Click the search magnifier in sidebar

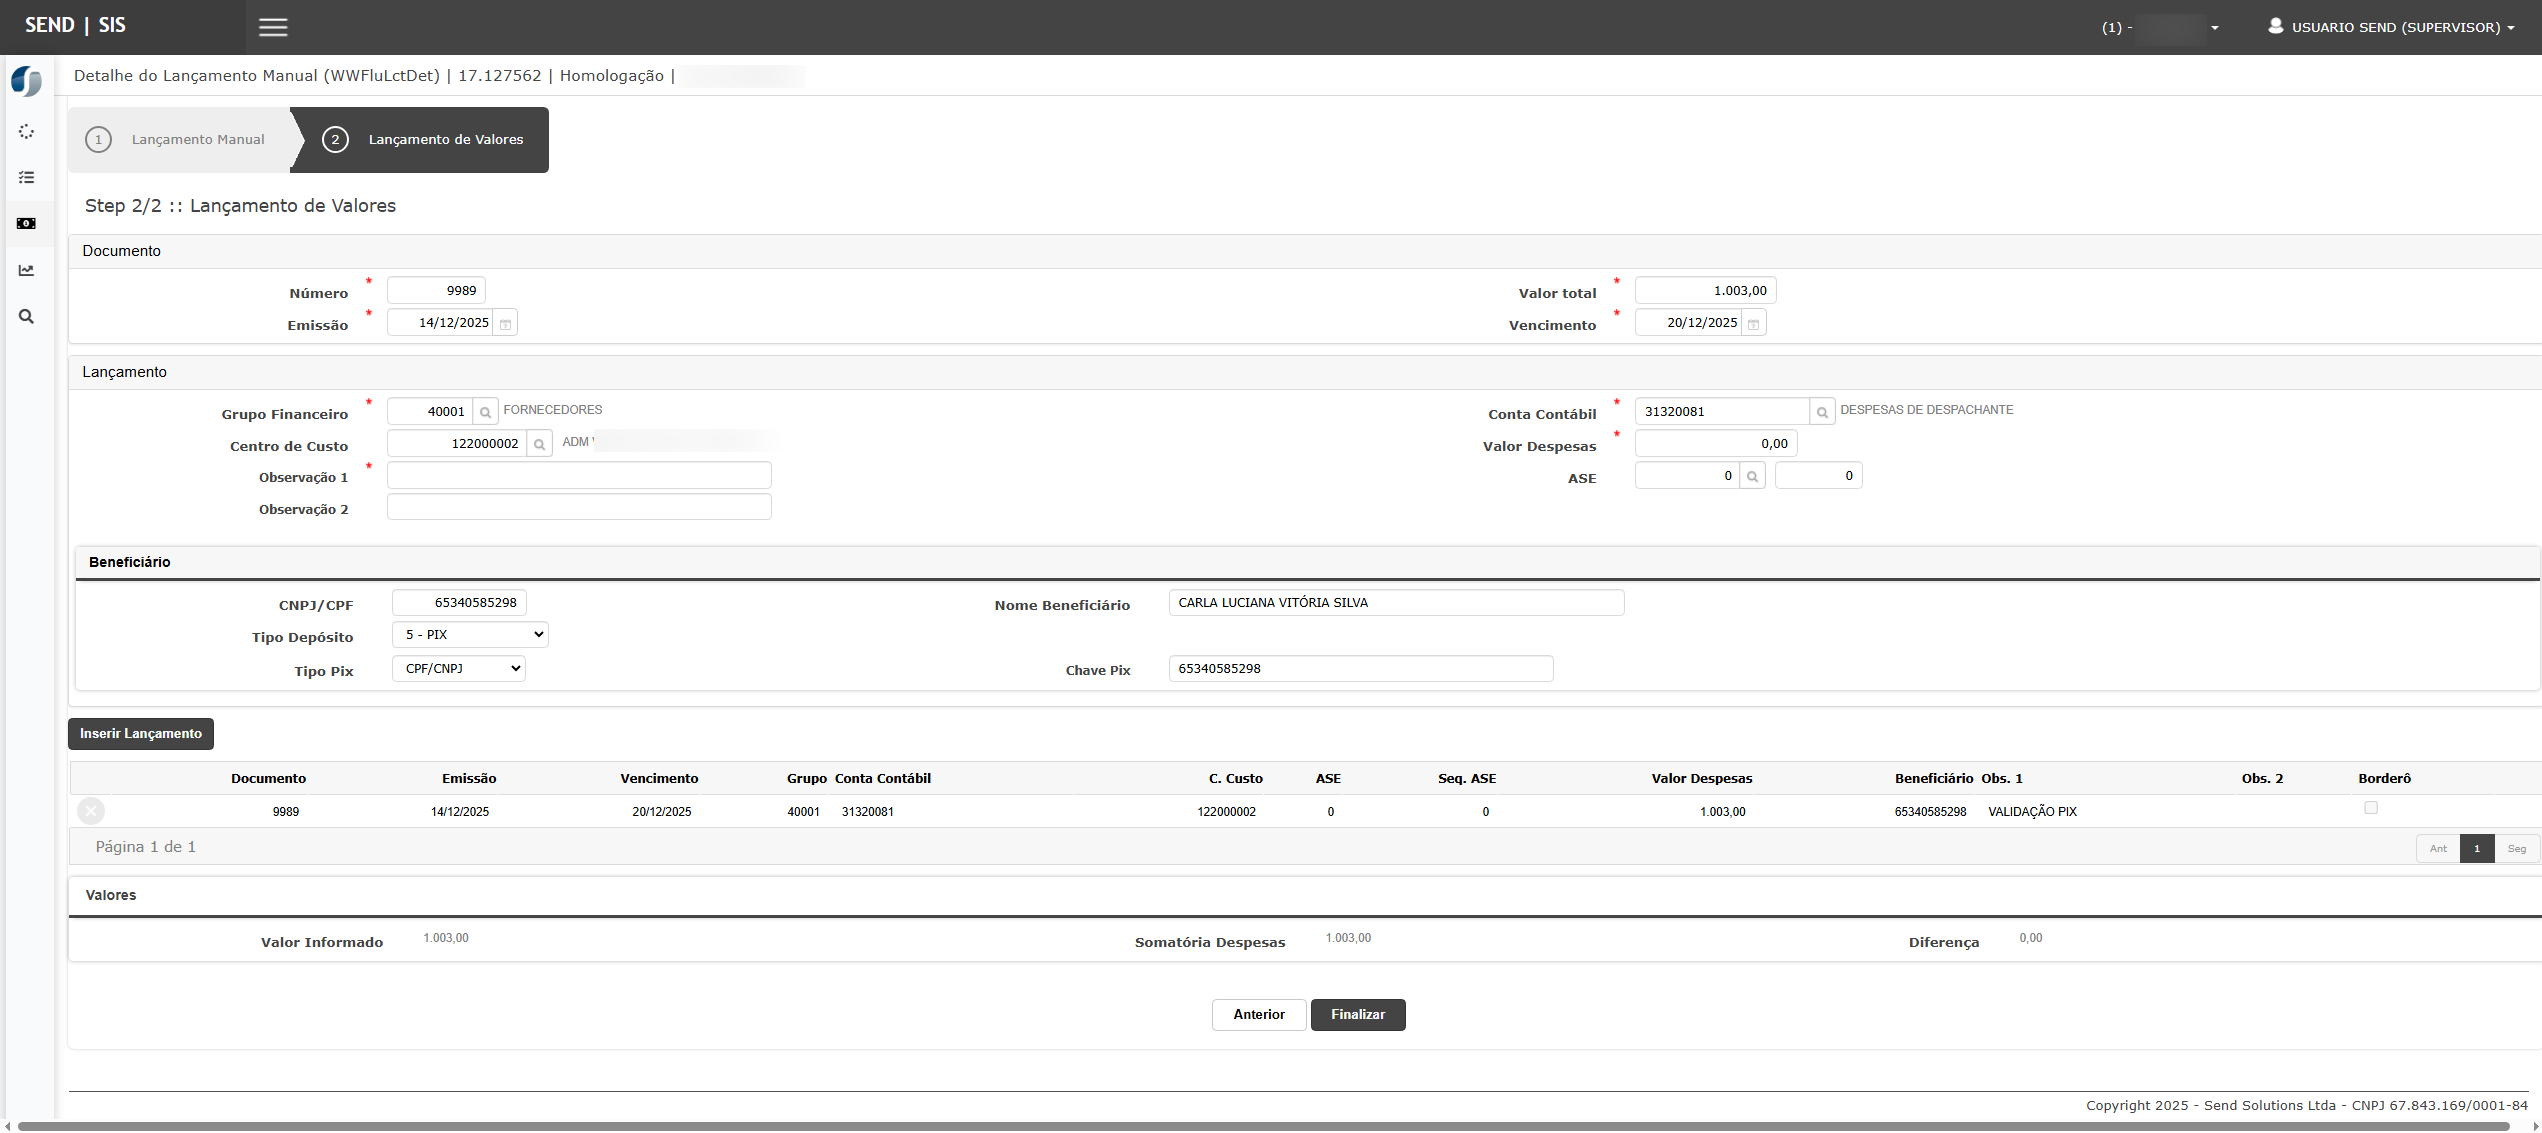point(26,317)
